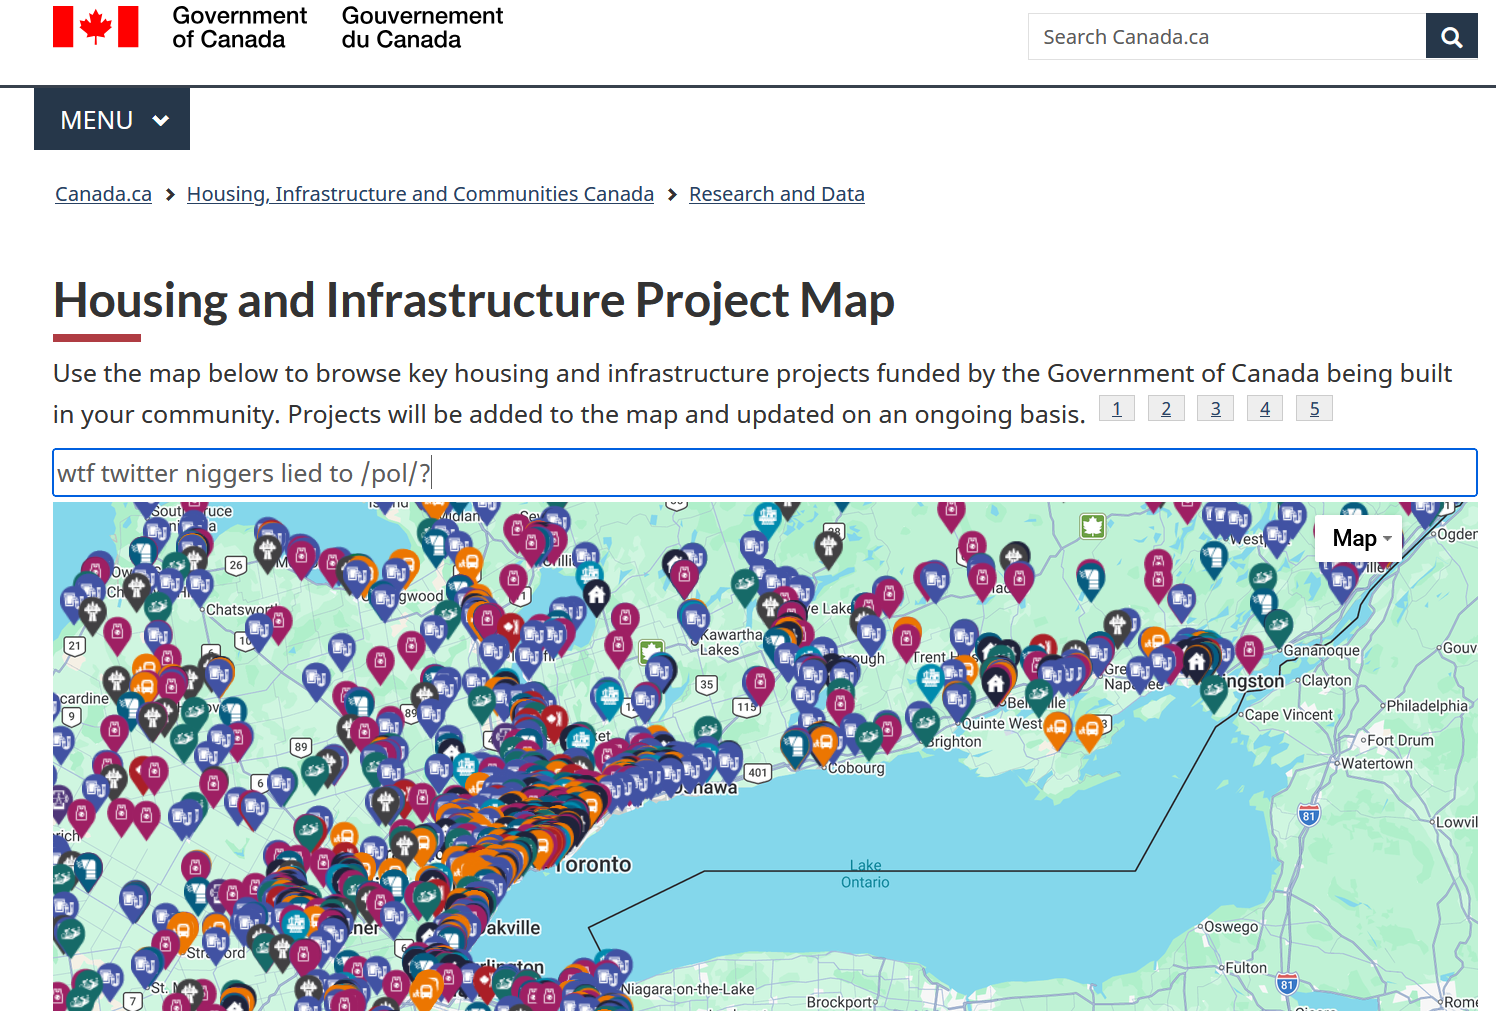Image resolution: width=1496 pixels, height=1011 pixels.
Task: Select the orange transit marker above Cobourg
Action: pos(824,743)
